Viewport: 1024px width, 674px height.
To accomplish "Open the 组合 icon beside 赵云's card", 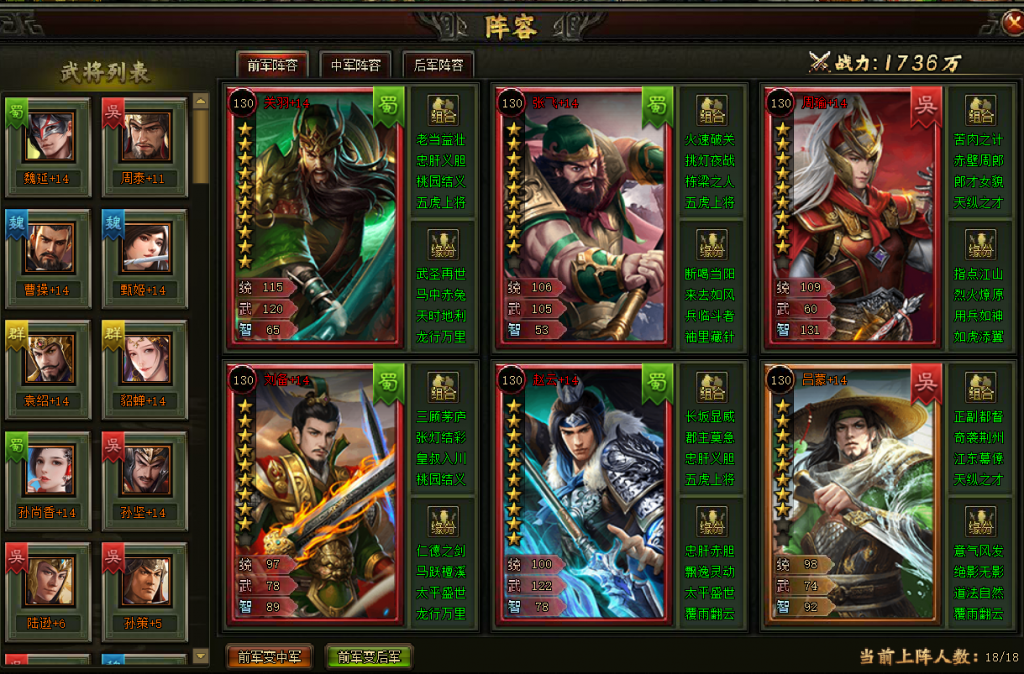I will click(x=711, y=387).
